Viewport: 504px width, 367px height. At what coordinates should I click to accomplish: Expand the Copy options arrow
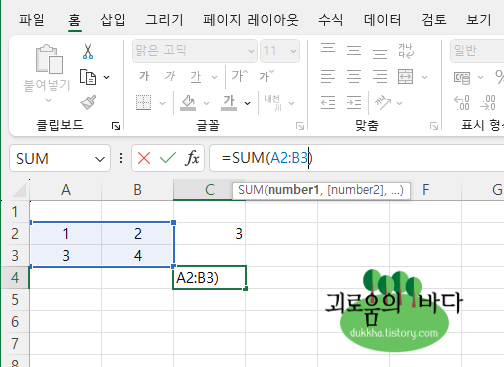(106, 77)
